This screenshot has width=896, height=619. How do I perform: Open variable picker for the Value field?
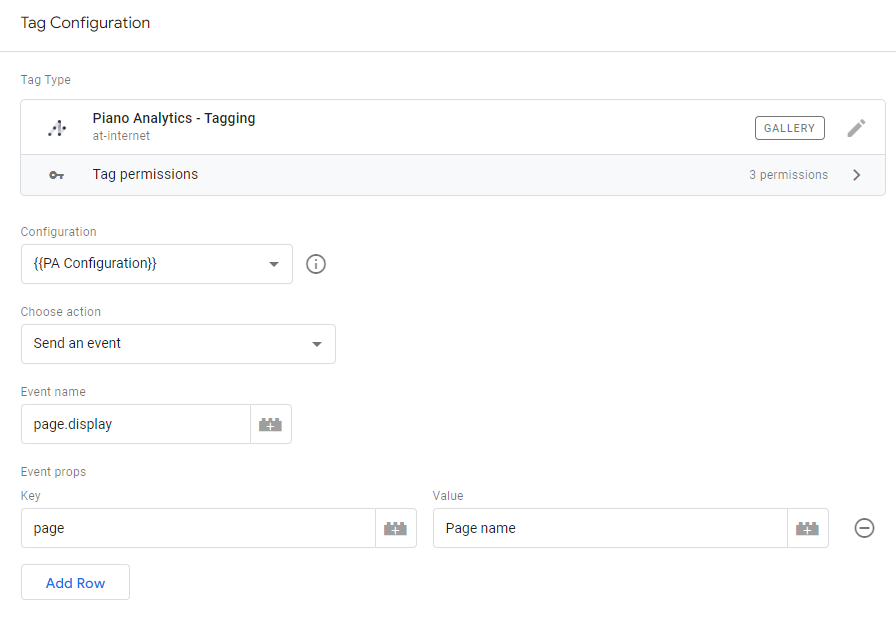pyautogui.click(x=807, y=528)
